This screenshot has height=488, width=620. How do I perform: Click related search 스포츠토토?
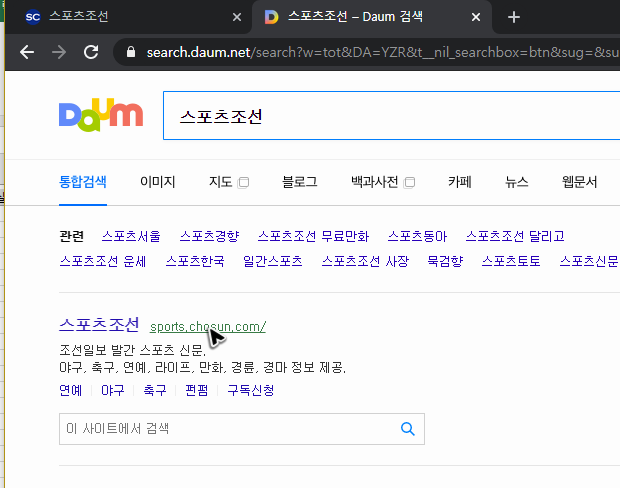pos(511,261)
